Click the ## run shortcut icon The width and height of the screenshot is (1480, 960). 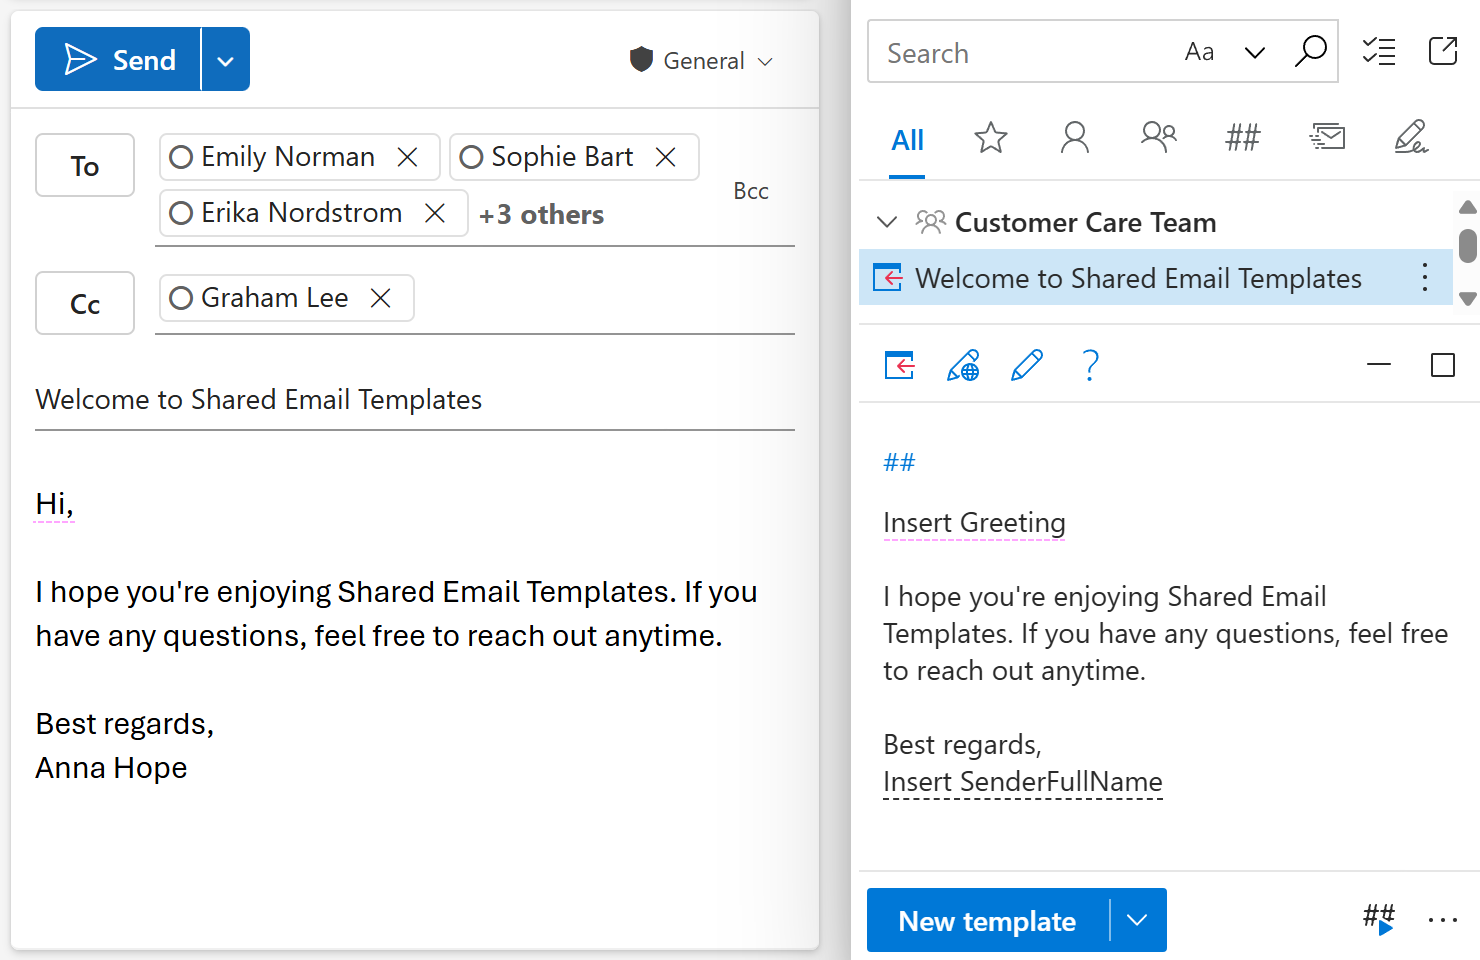tap(1380, 919)
